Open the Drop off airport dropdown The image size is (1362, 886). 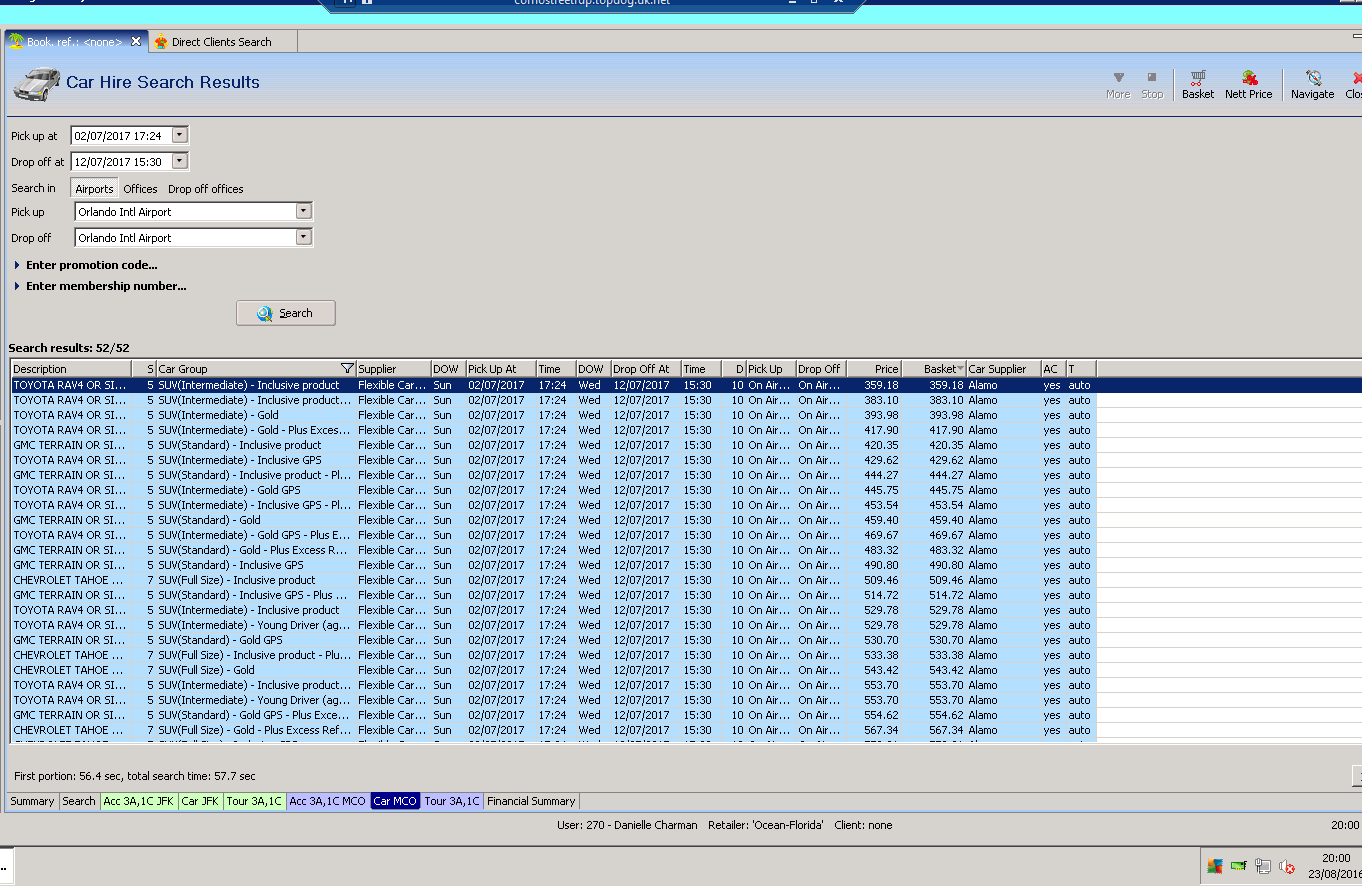tap(303, 238)
